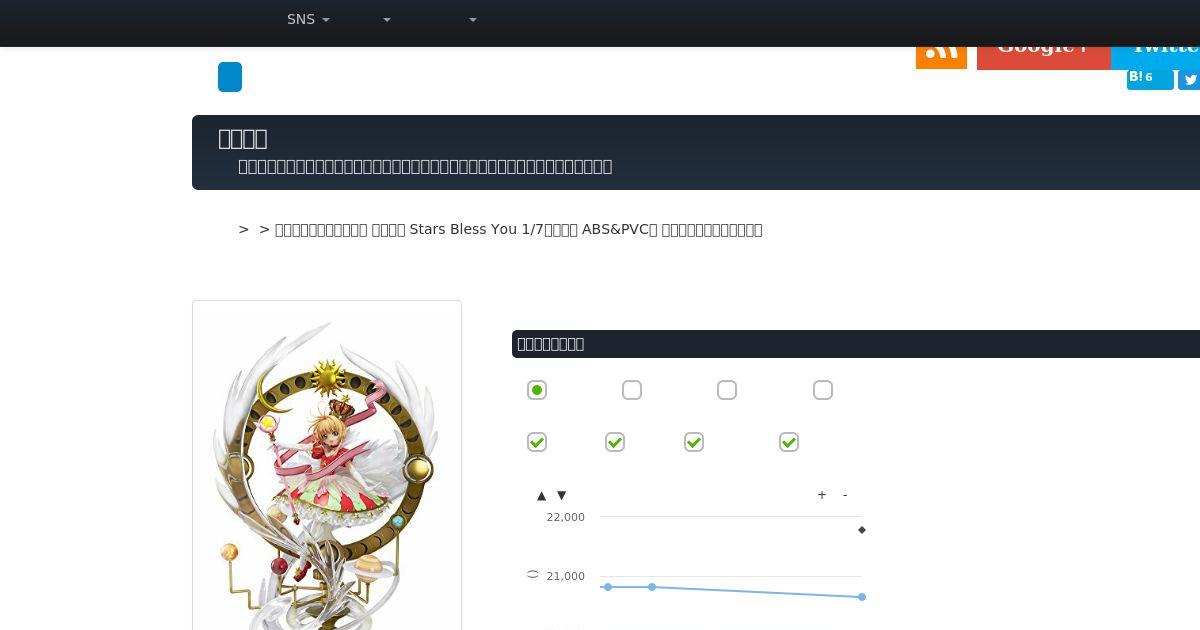Select the fourth radio button in the row

(823, 390)
